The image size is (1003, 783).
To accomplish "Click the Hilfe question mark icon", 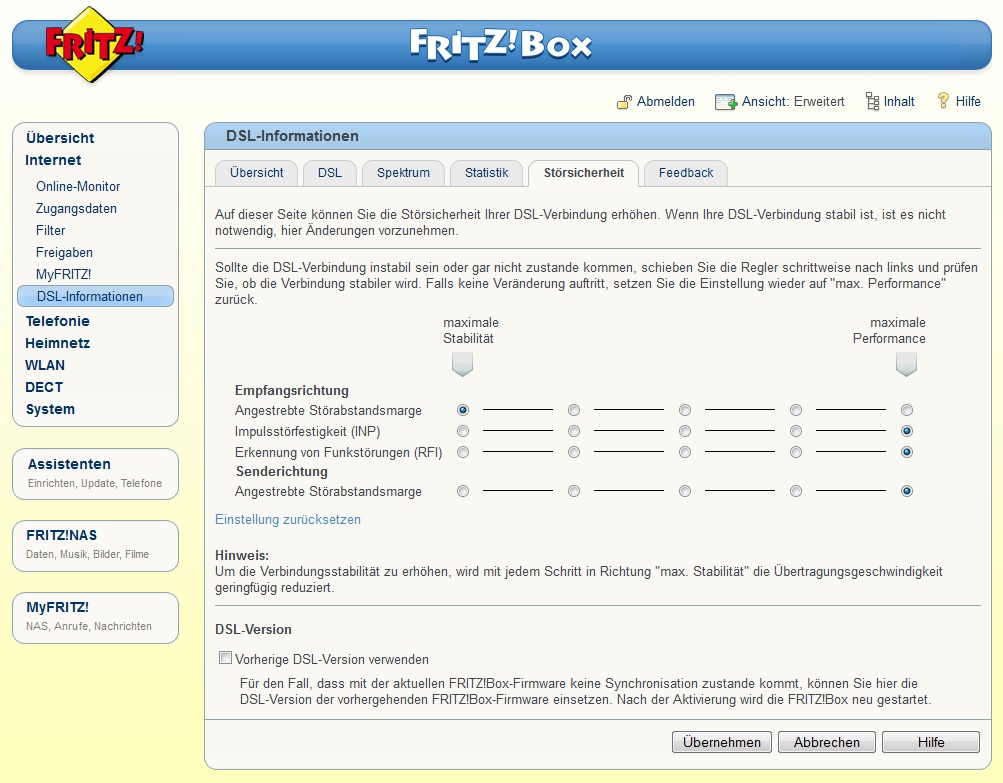I will 943,100.
